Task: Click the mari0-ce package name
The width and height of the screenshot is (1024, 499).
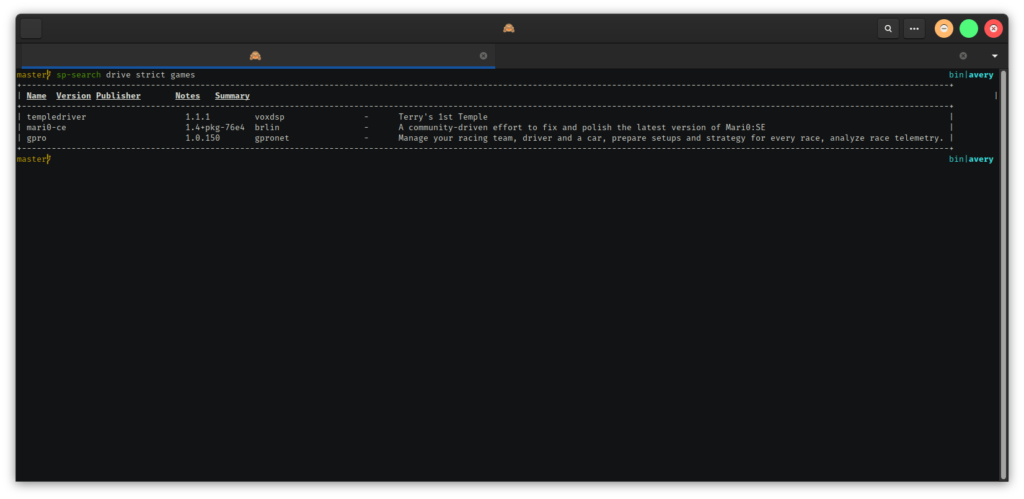Action: click(x=46, y=127)
